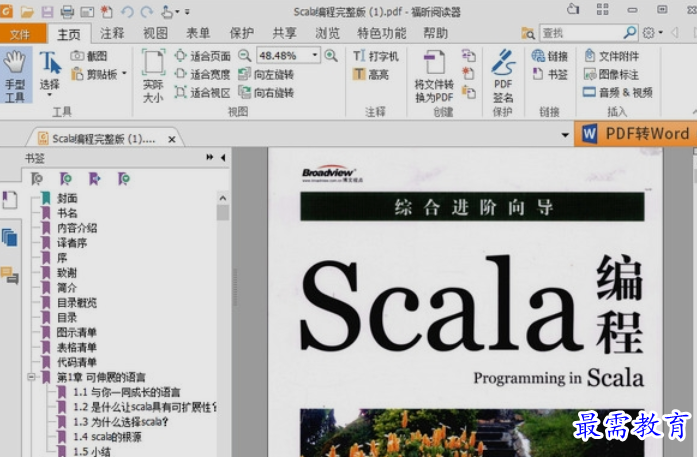Select the Typewriter (打字机) tool

click(376, 56)
